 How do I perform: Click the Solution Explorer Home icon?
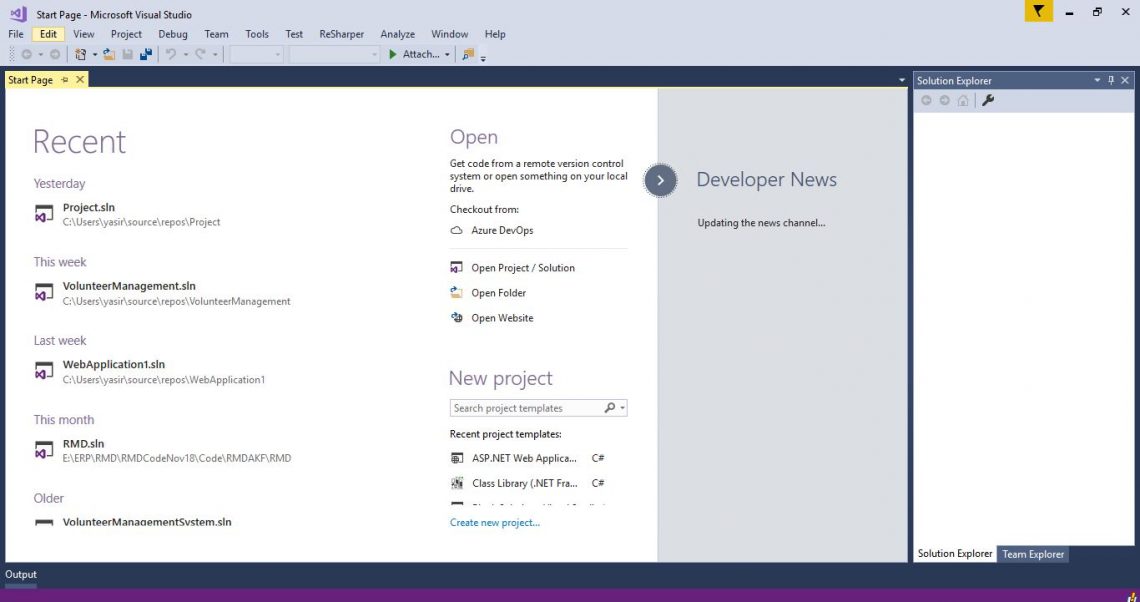(963, 100)
